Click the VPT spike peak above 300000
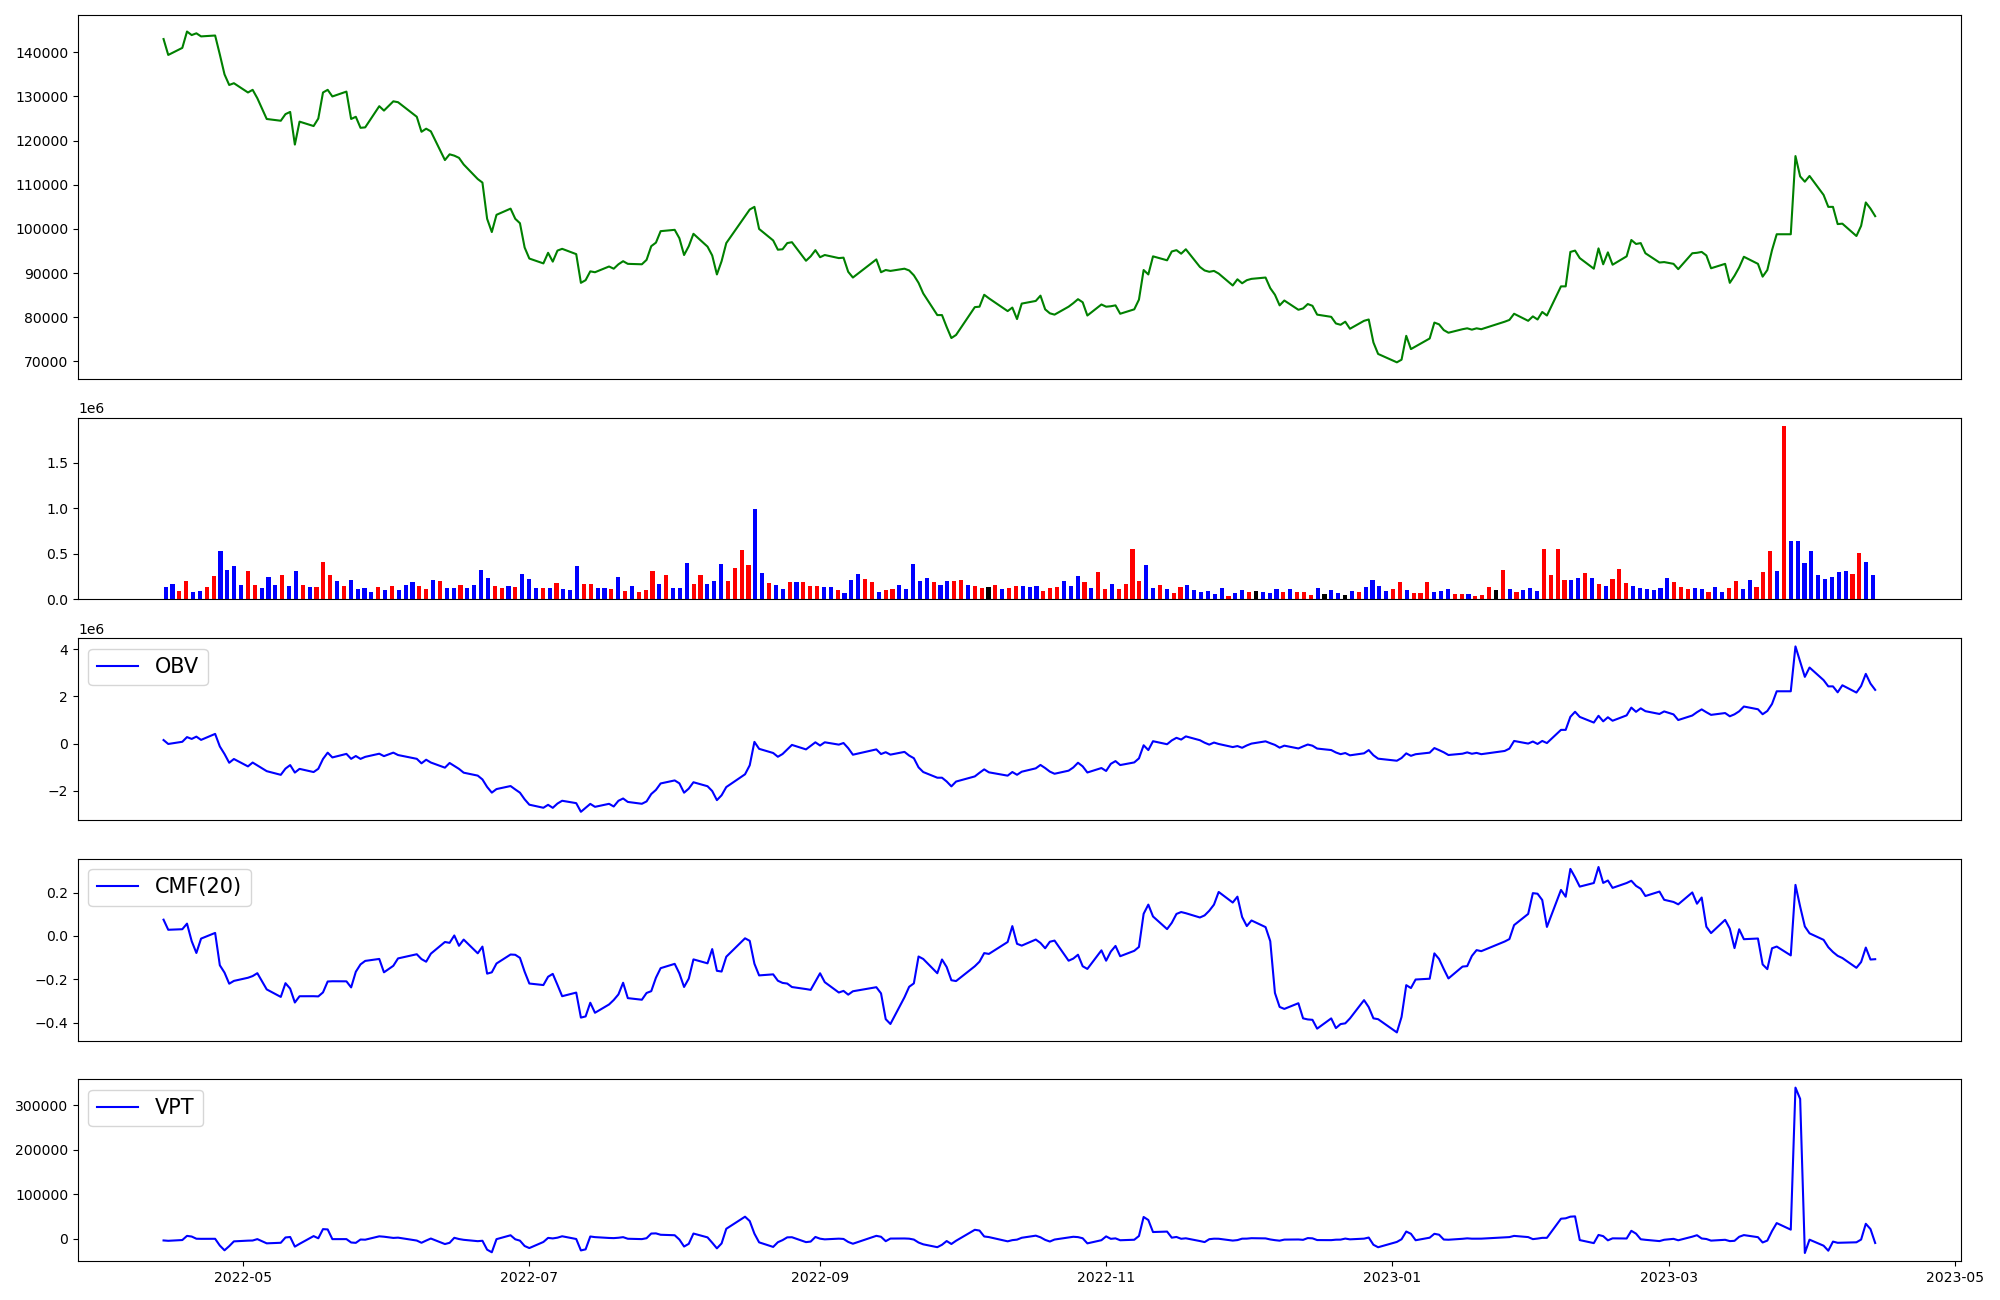 tap(1795, 1089)
